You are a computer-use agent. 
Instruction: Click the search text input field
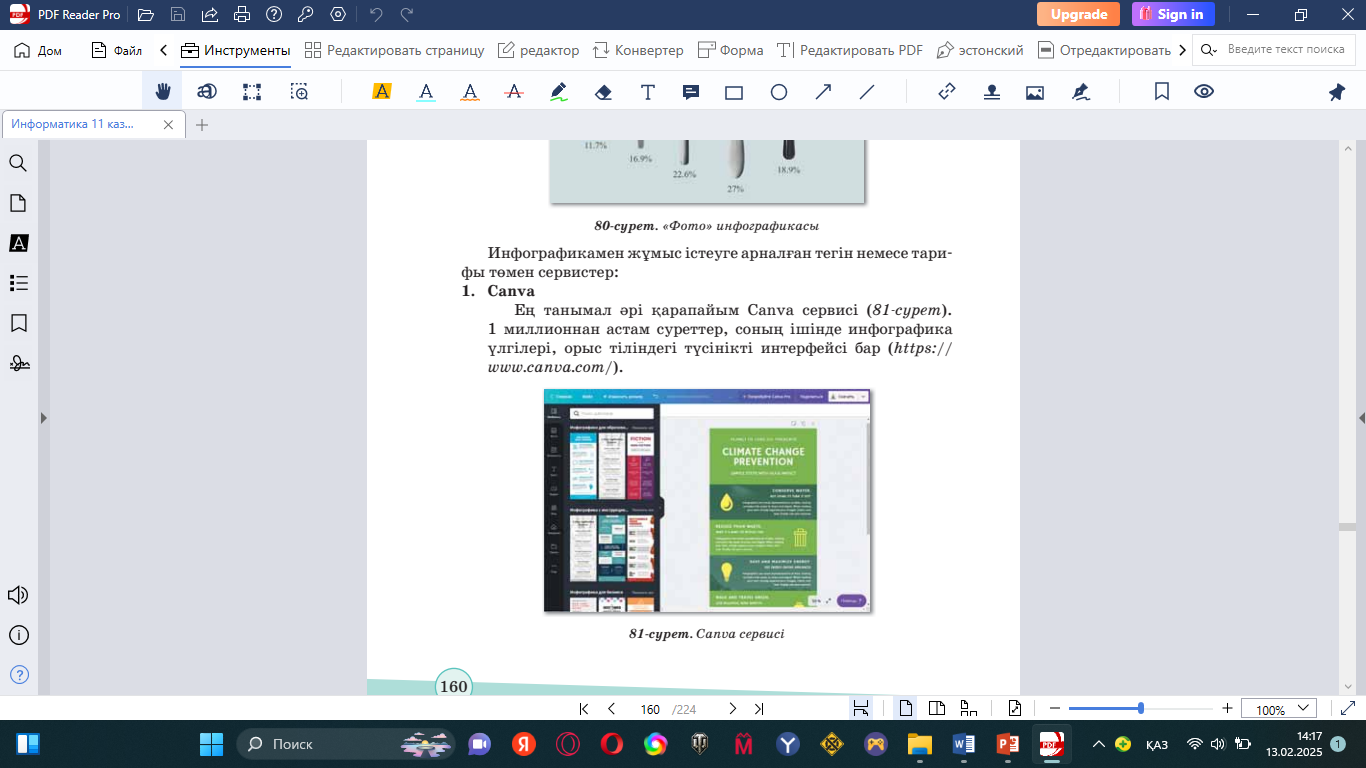click(1285, 50)
